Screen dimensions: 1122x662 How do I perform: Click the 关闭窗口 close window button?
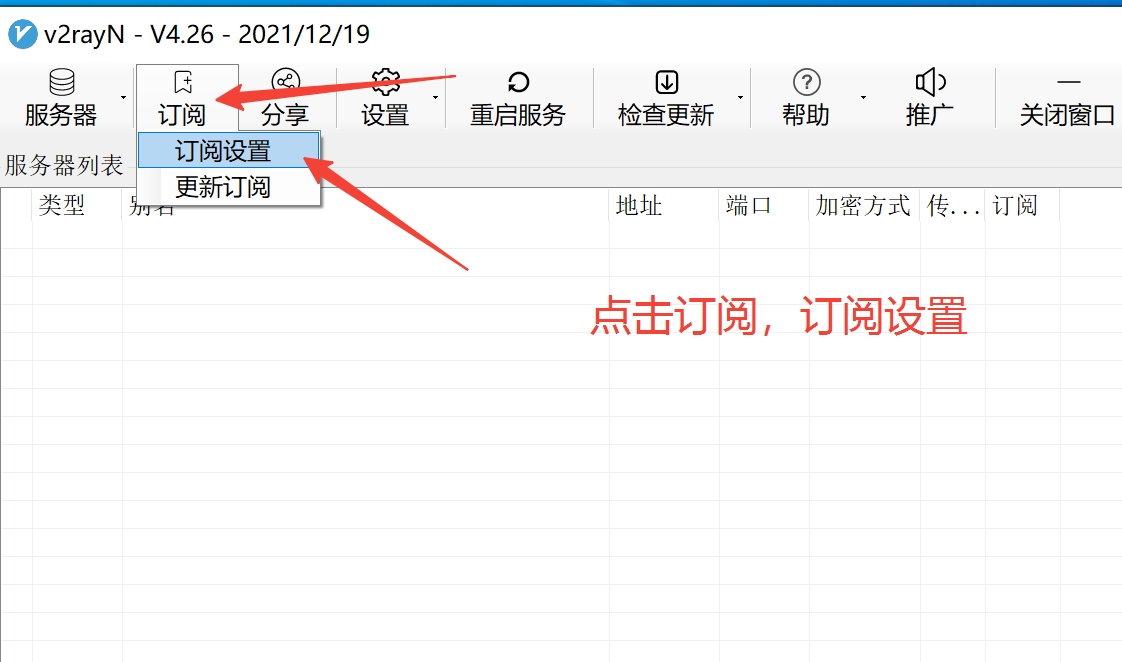pos(1067,97)
